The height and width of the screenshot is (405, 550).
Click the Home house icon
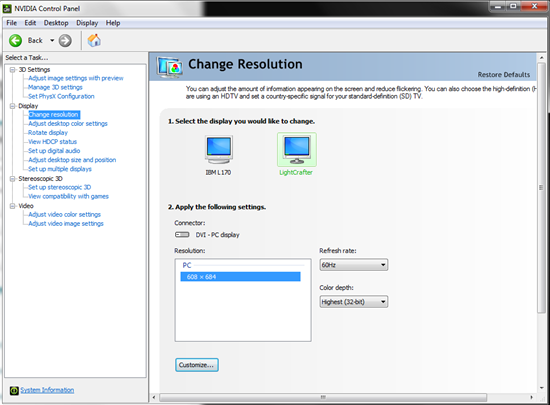[x=94, y=41]
